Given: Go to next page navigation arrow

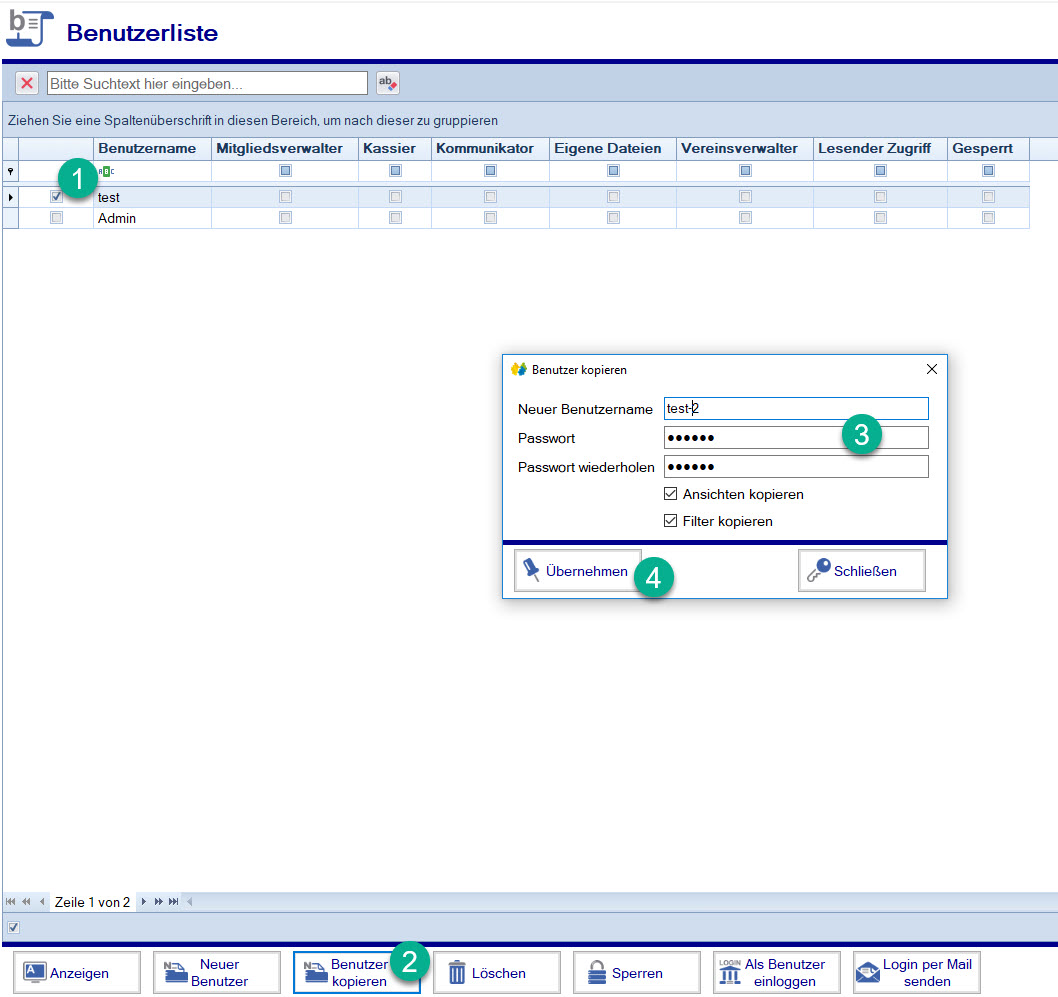Looking at the screenshot, I should pyautogui.click(x=159, y=902).
